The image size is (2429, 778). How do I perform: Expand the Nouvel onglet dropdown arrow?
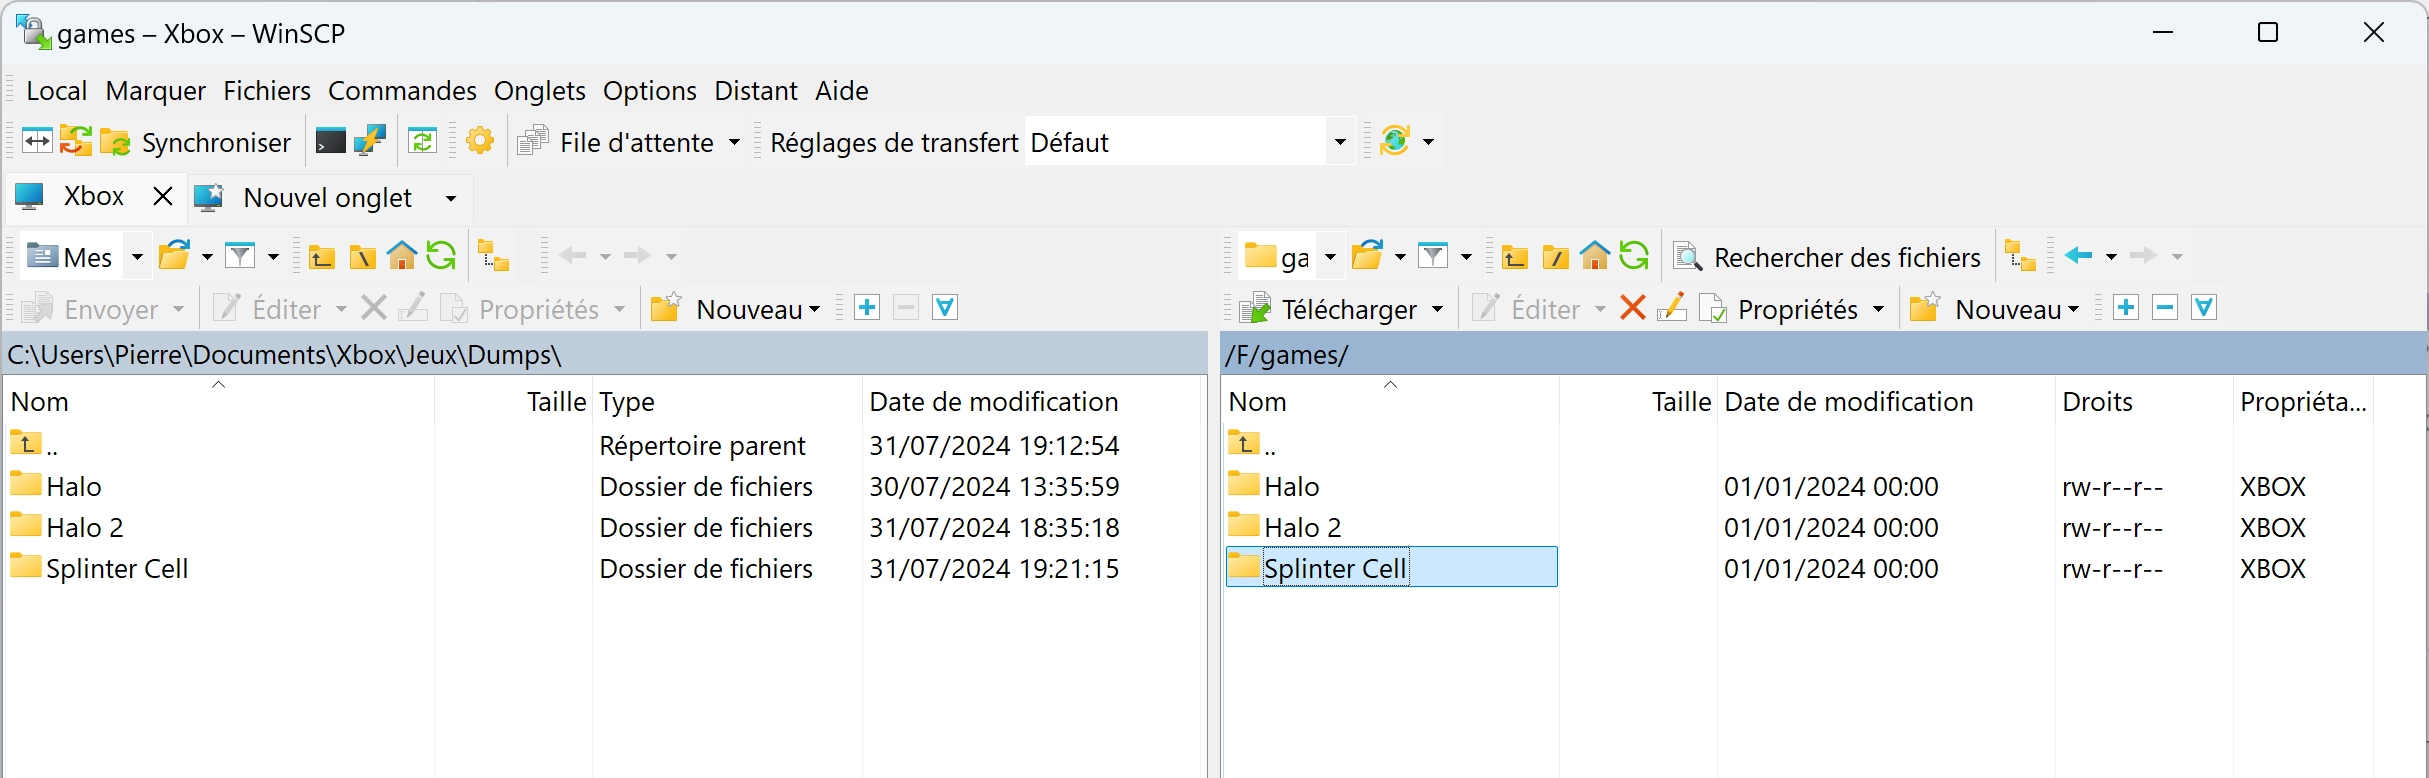click(451, 198)
